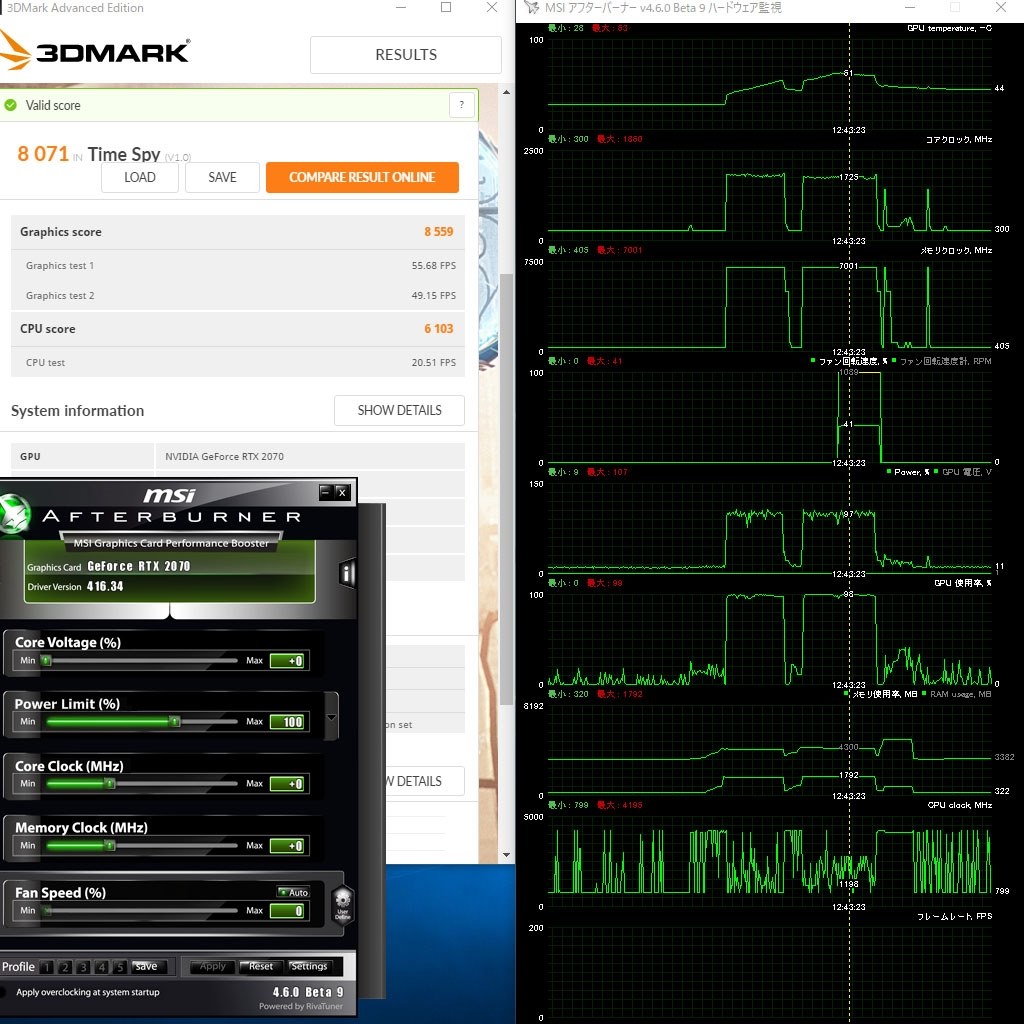Click the COMPARE RESULT ONLINE button
Image resolution: width=1024 pixels, height=1024 pixels.
click(x=362, y=177)
